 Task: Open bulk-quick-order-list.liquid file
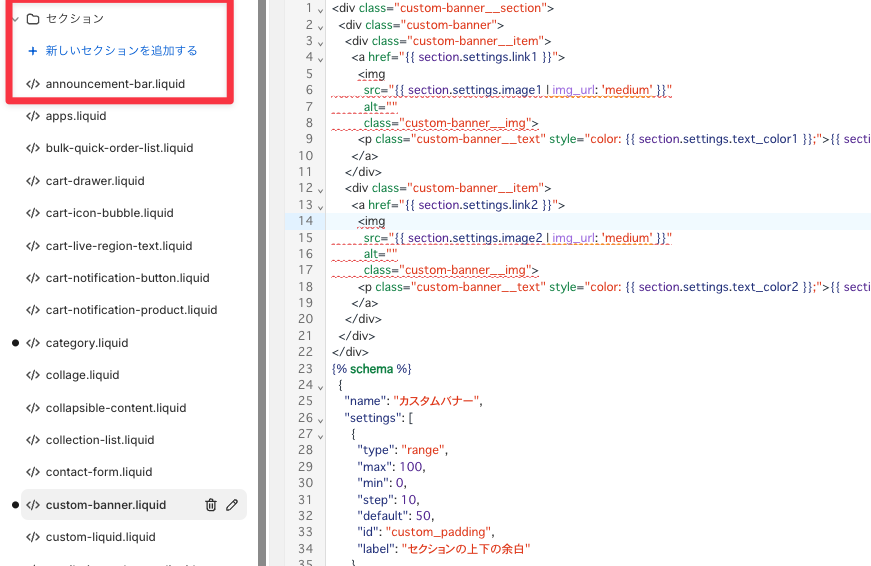click(x=119, y=148)
